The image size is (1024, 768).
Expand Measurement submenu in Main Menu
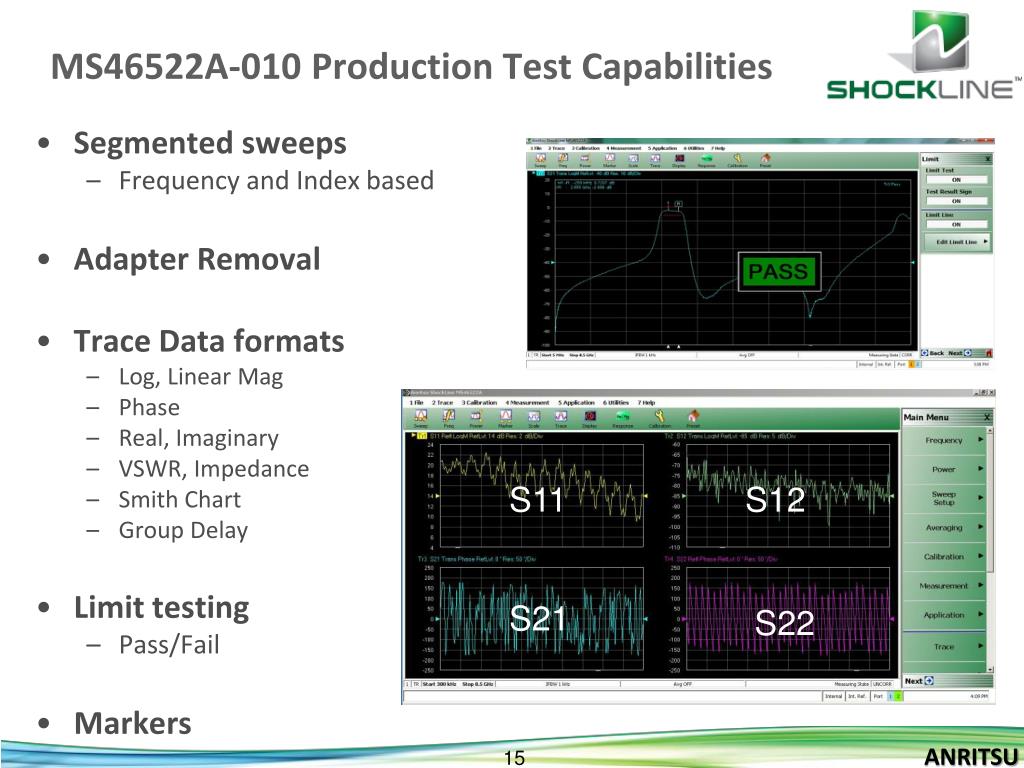(x=944, y=586)
